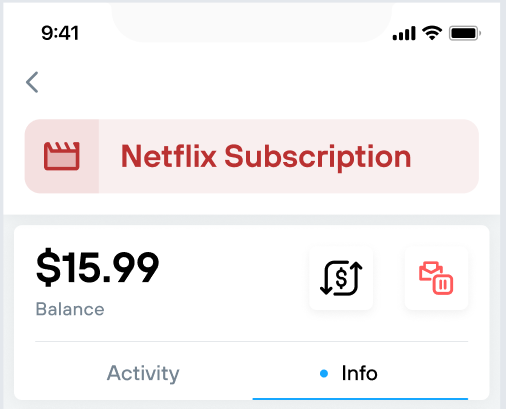The height and width of the screenshot is (409, 506).
Task: Tap the battery indicator icon
Action: pos(465,33)
